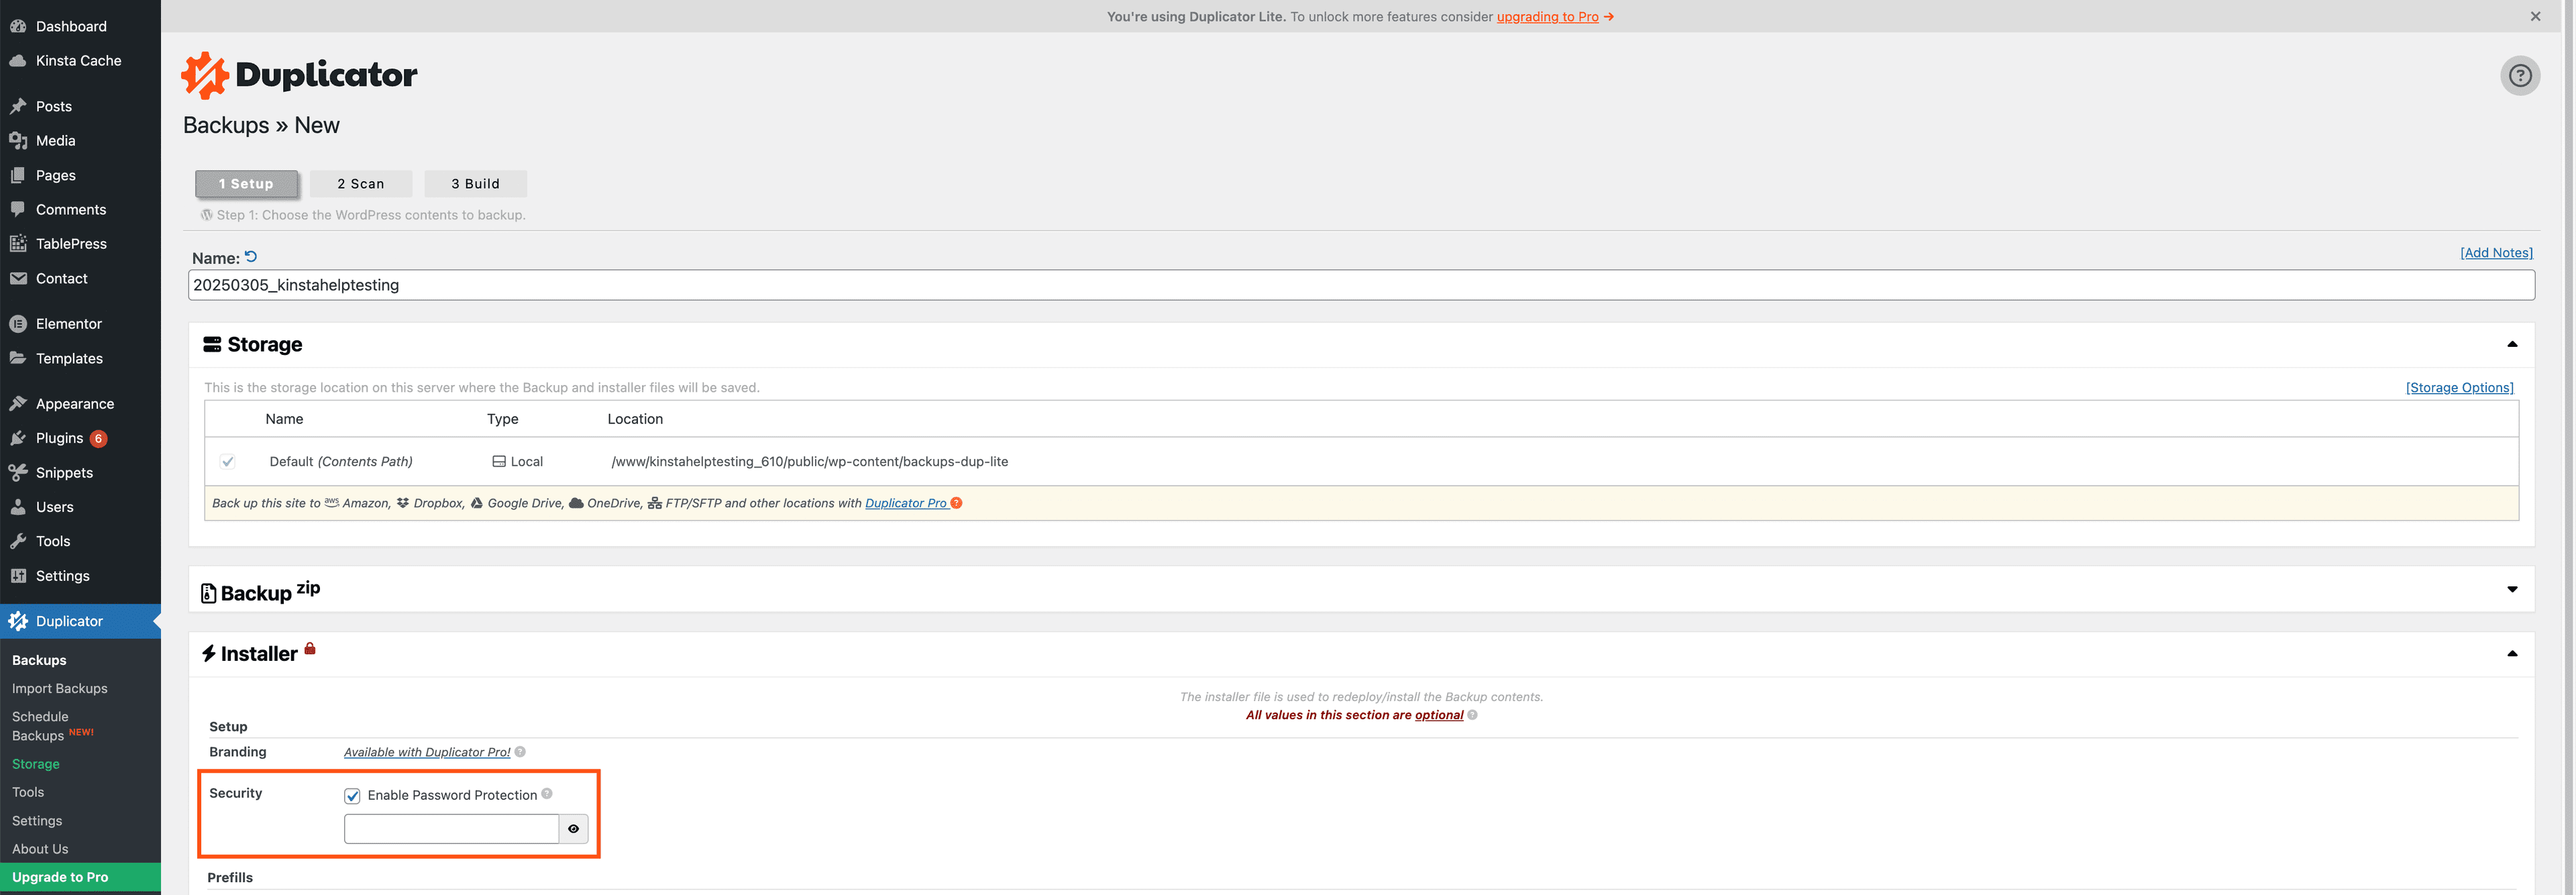Click the name reset undo icon

[x=250, y=256]
